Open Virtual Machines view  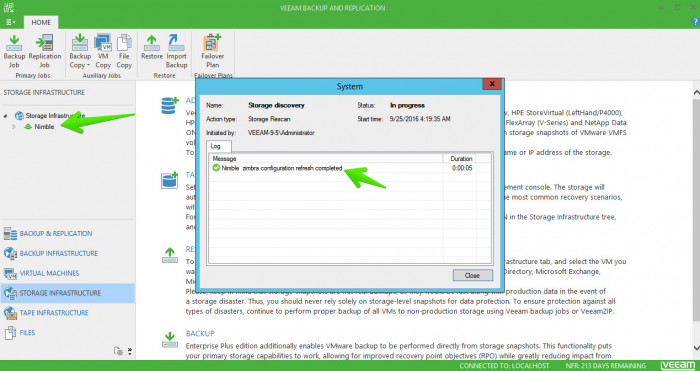(x=49, y=273)
